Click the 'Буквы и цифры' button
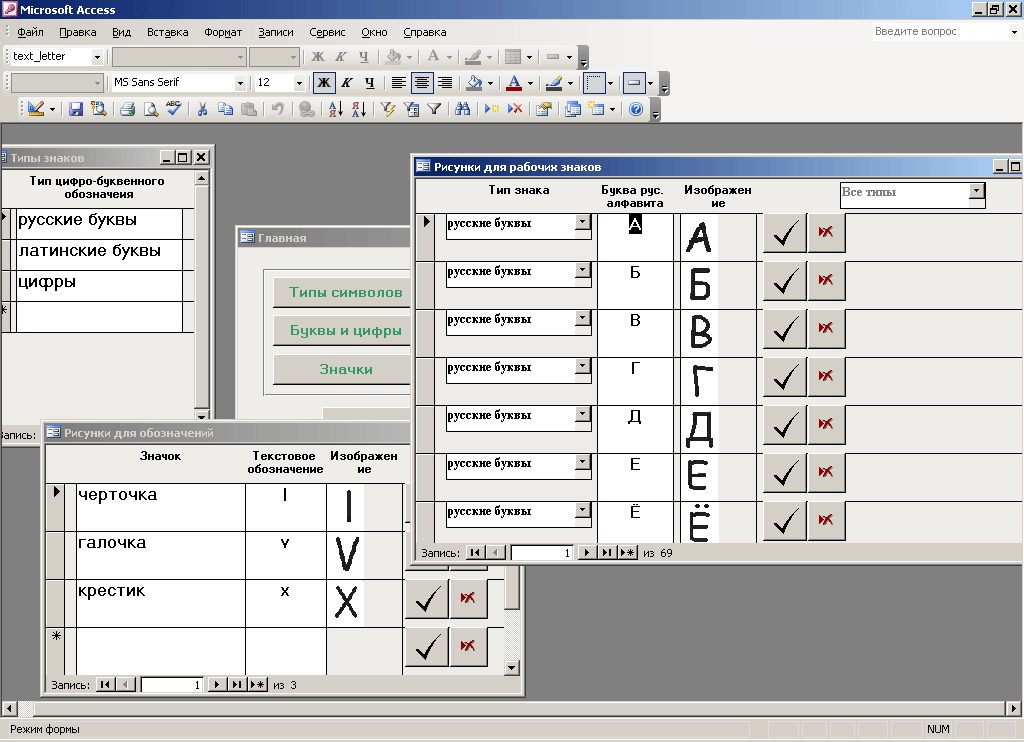 click(345, 330)
